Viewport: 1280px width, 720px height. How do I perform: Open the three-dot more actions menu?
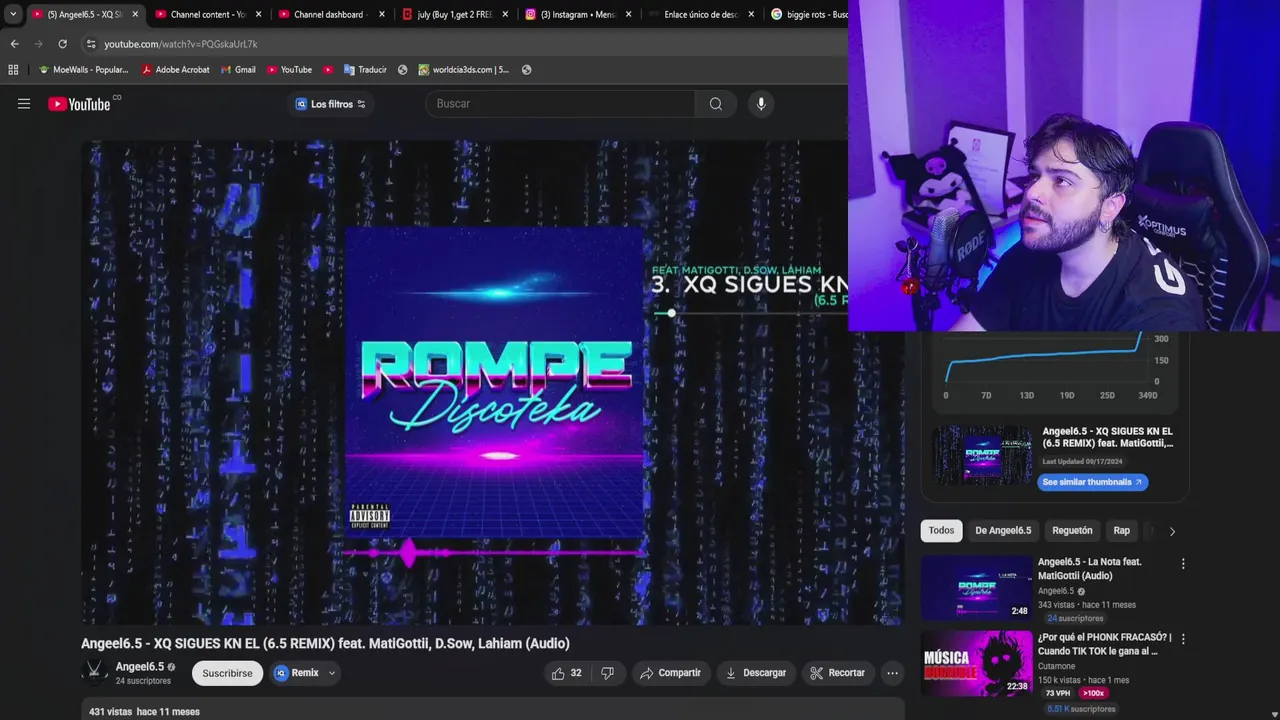(x=892, y=673)
